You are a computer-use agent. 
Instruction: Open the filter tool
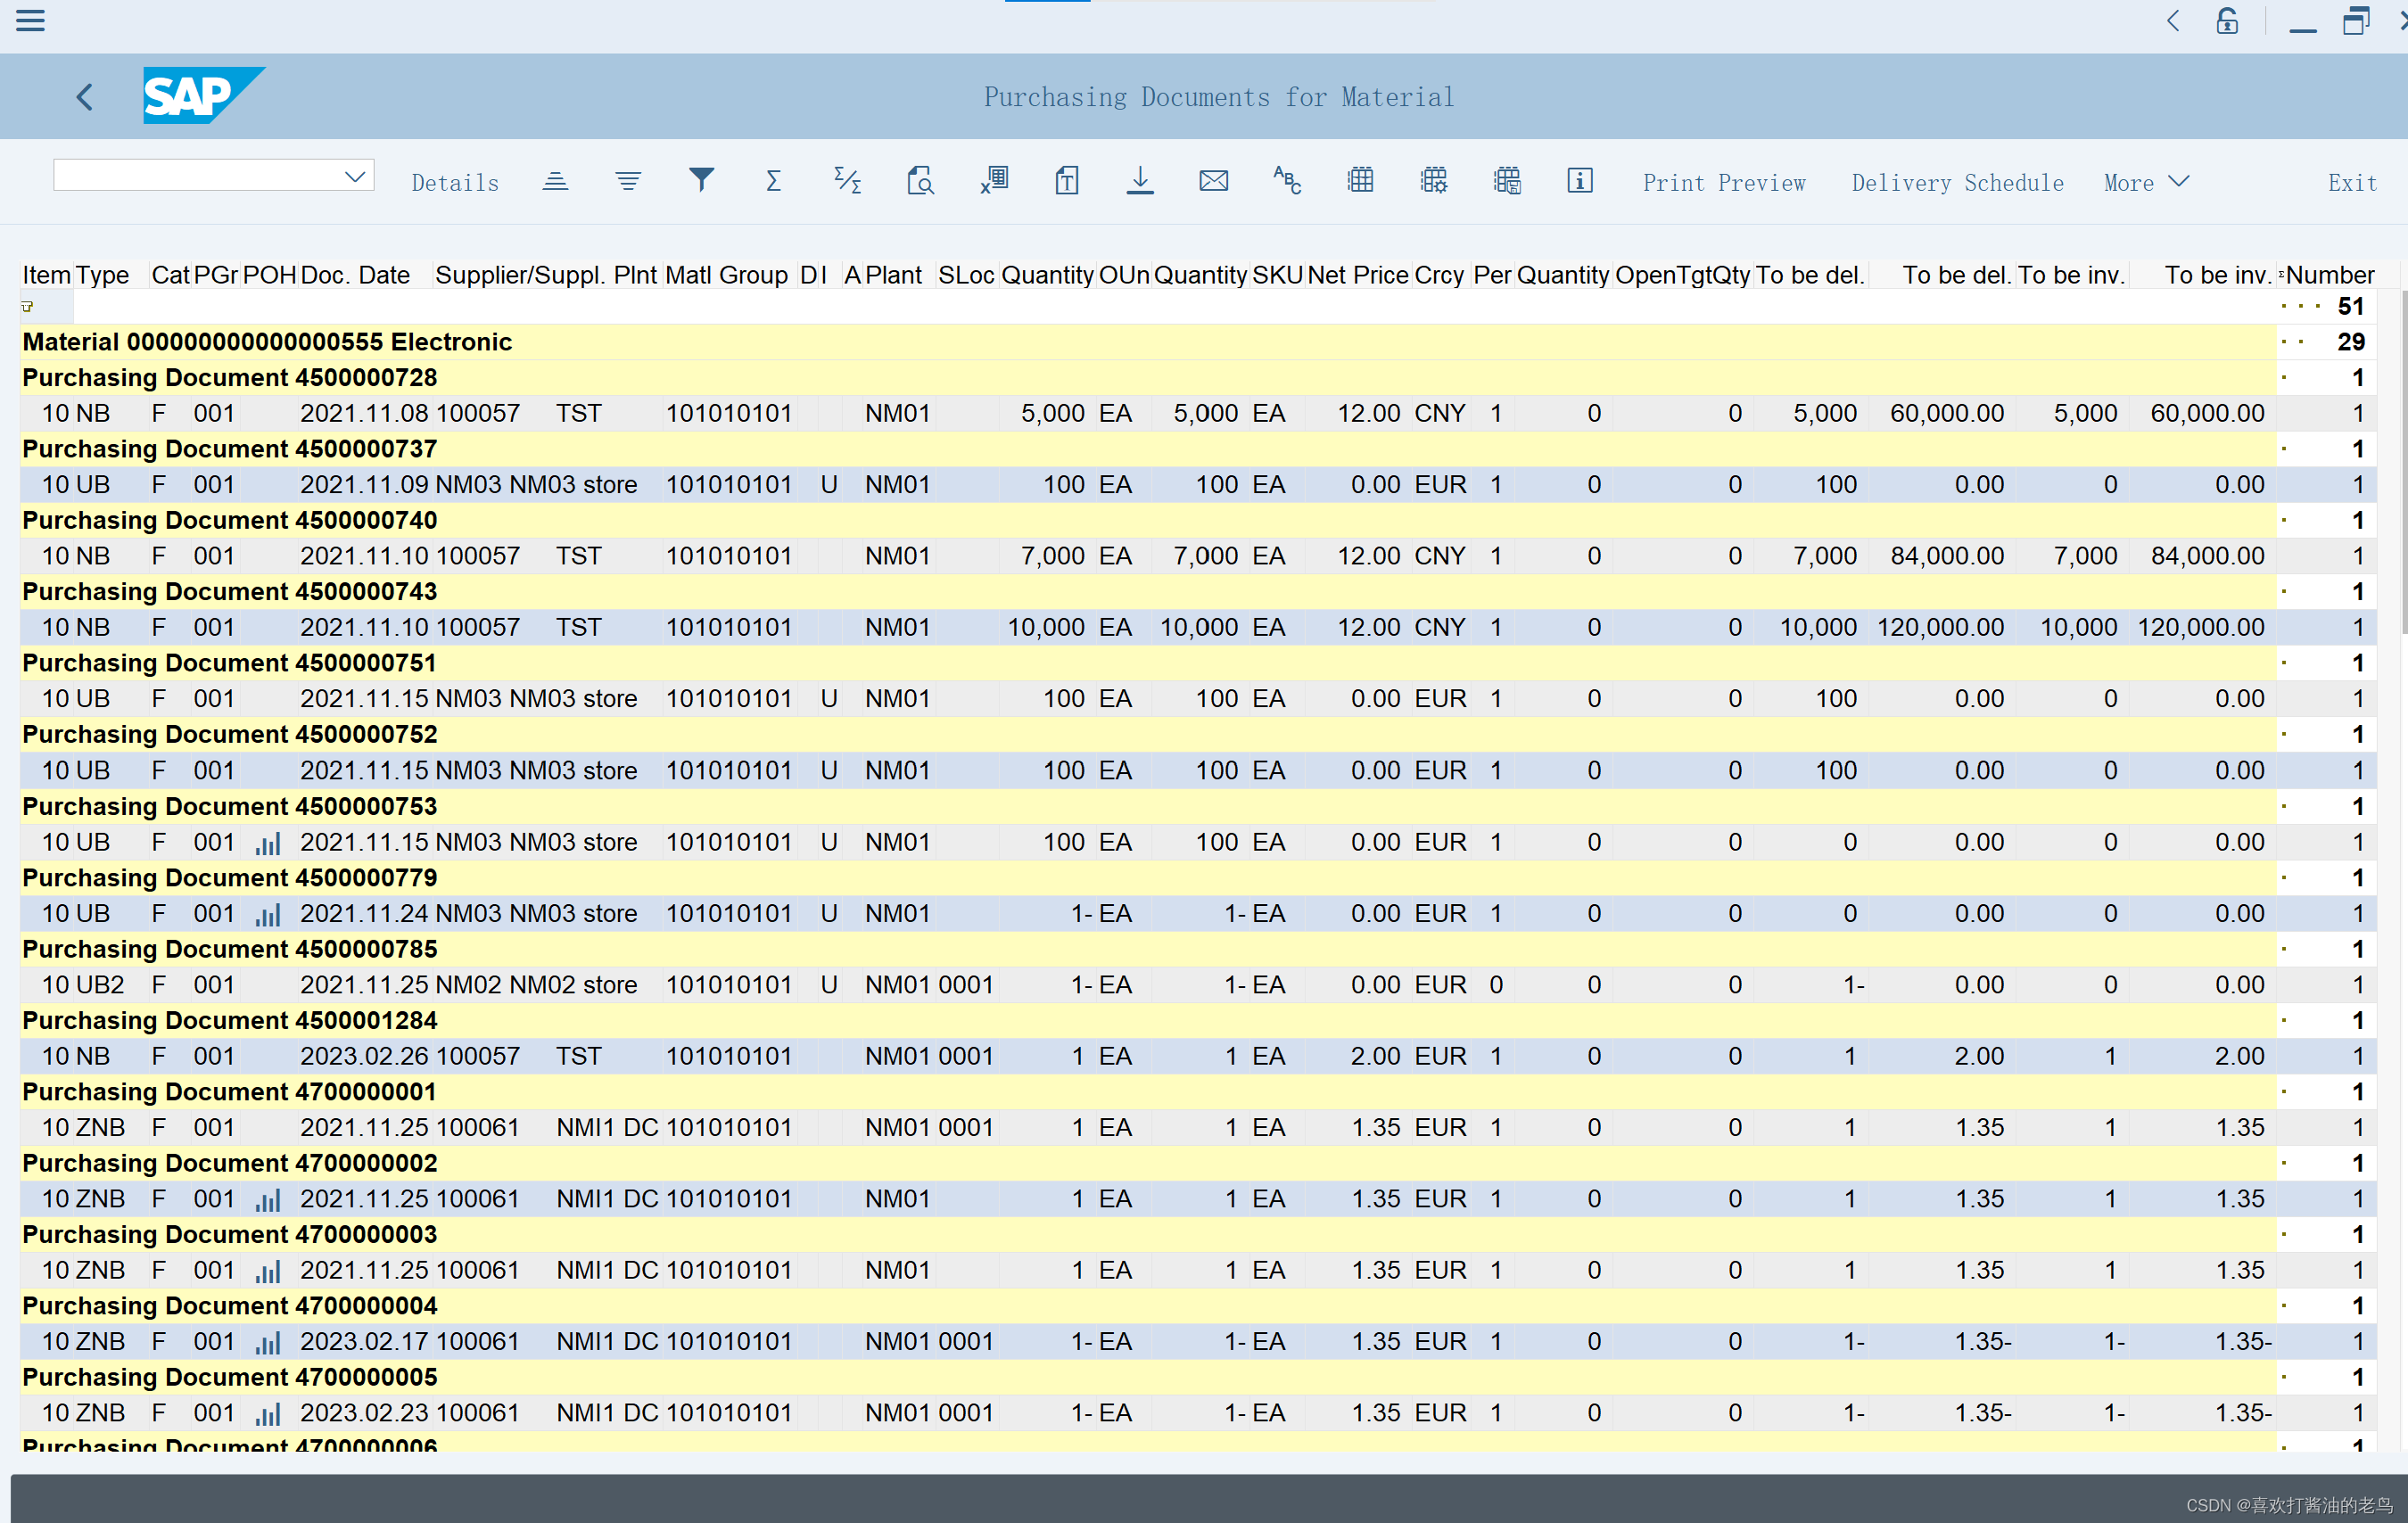701,181
